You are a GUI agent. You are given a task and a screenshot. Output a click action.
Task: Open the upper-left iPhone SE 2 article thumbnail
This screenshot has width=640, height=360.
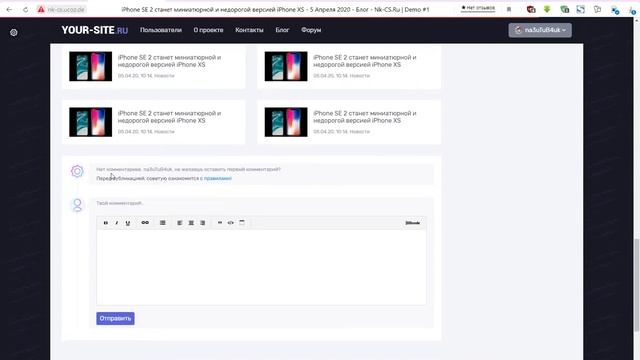tap(91, 66)
